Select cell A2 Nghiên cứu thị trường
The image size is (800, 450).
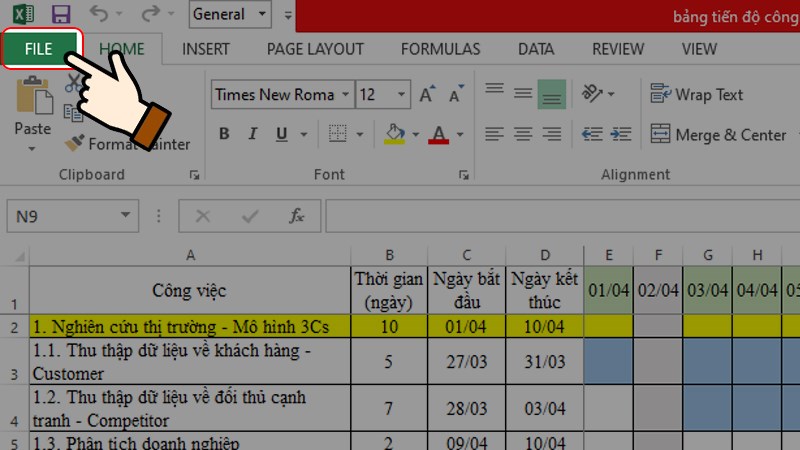click(x=190, y=326)
